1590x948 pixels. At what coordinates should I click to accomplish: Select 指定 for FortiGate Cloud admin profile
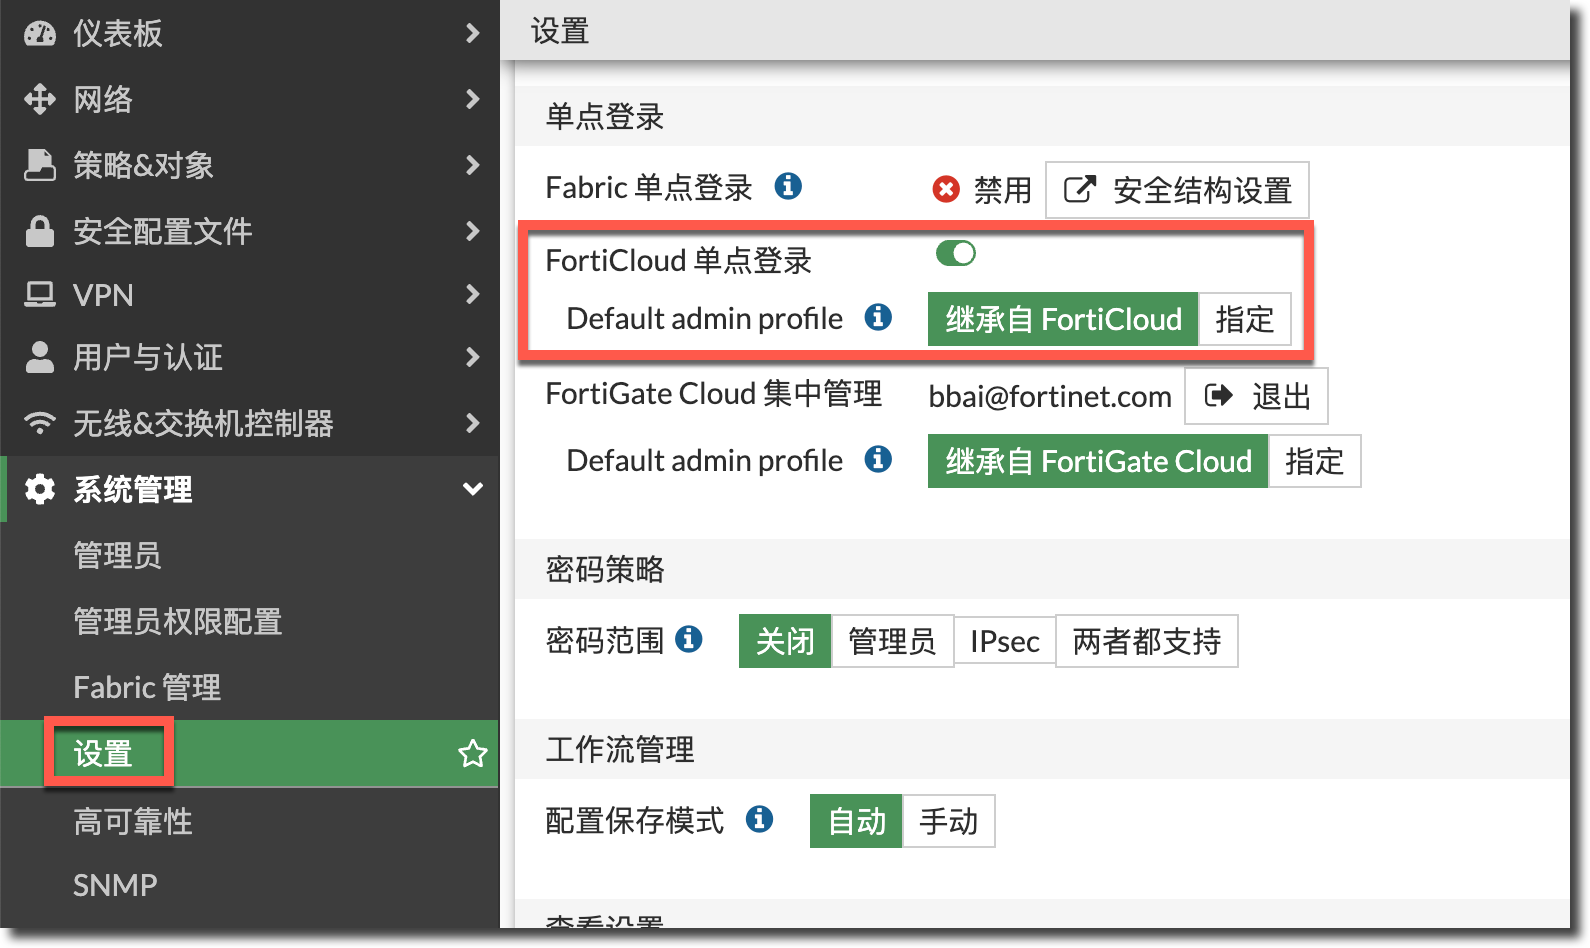[x=1315, y=461]
